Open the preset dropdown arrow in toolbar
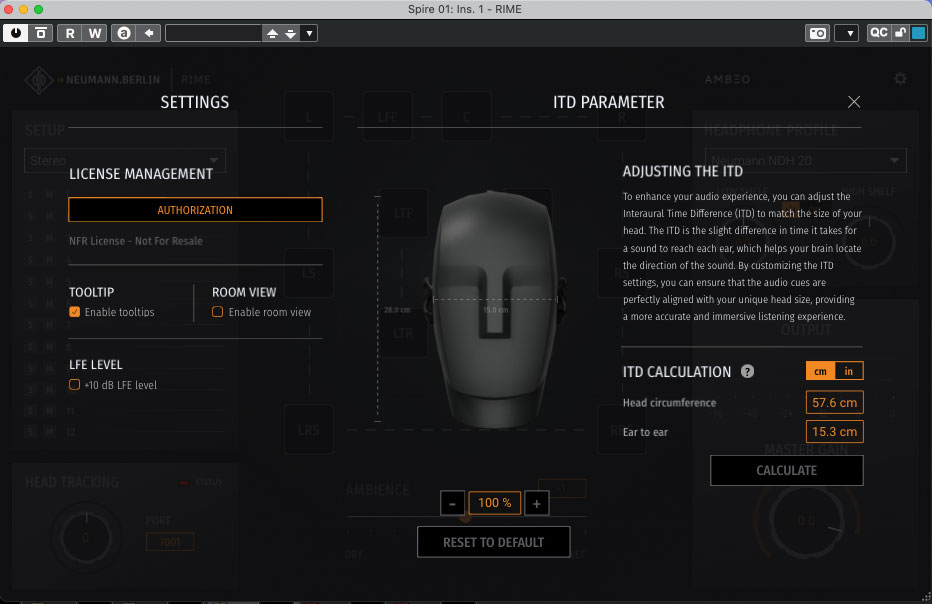The image size is (932, 604). (309, 33)
